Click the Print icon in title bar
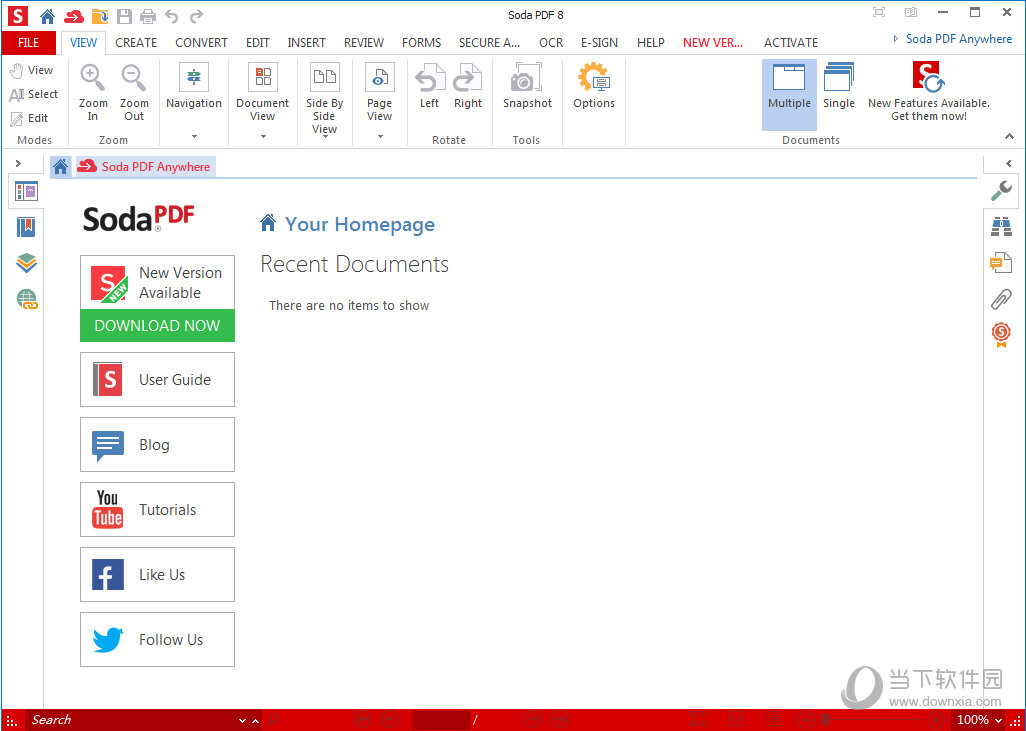Viewport: 1026px width, 731px height. click(x=149, y=16)
